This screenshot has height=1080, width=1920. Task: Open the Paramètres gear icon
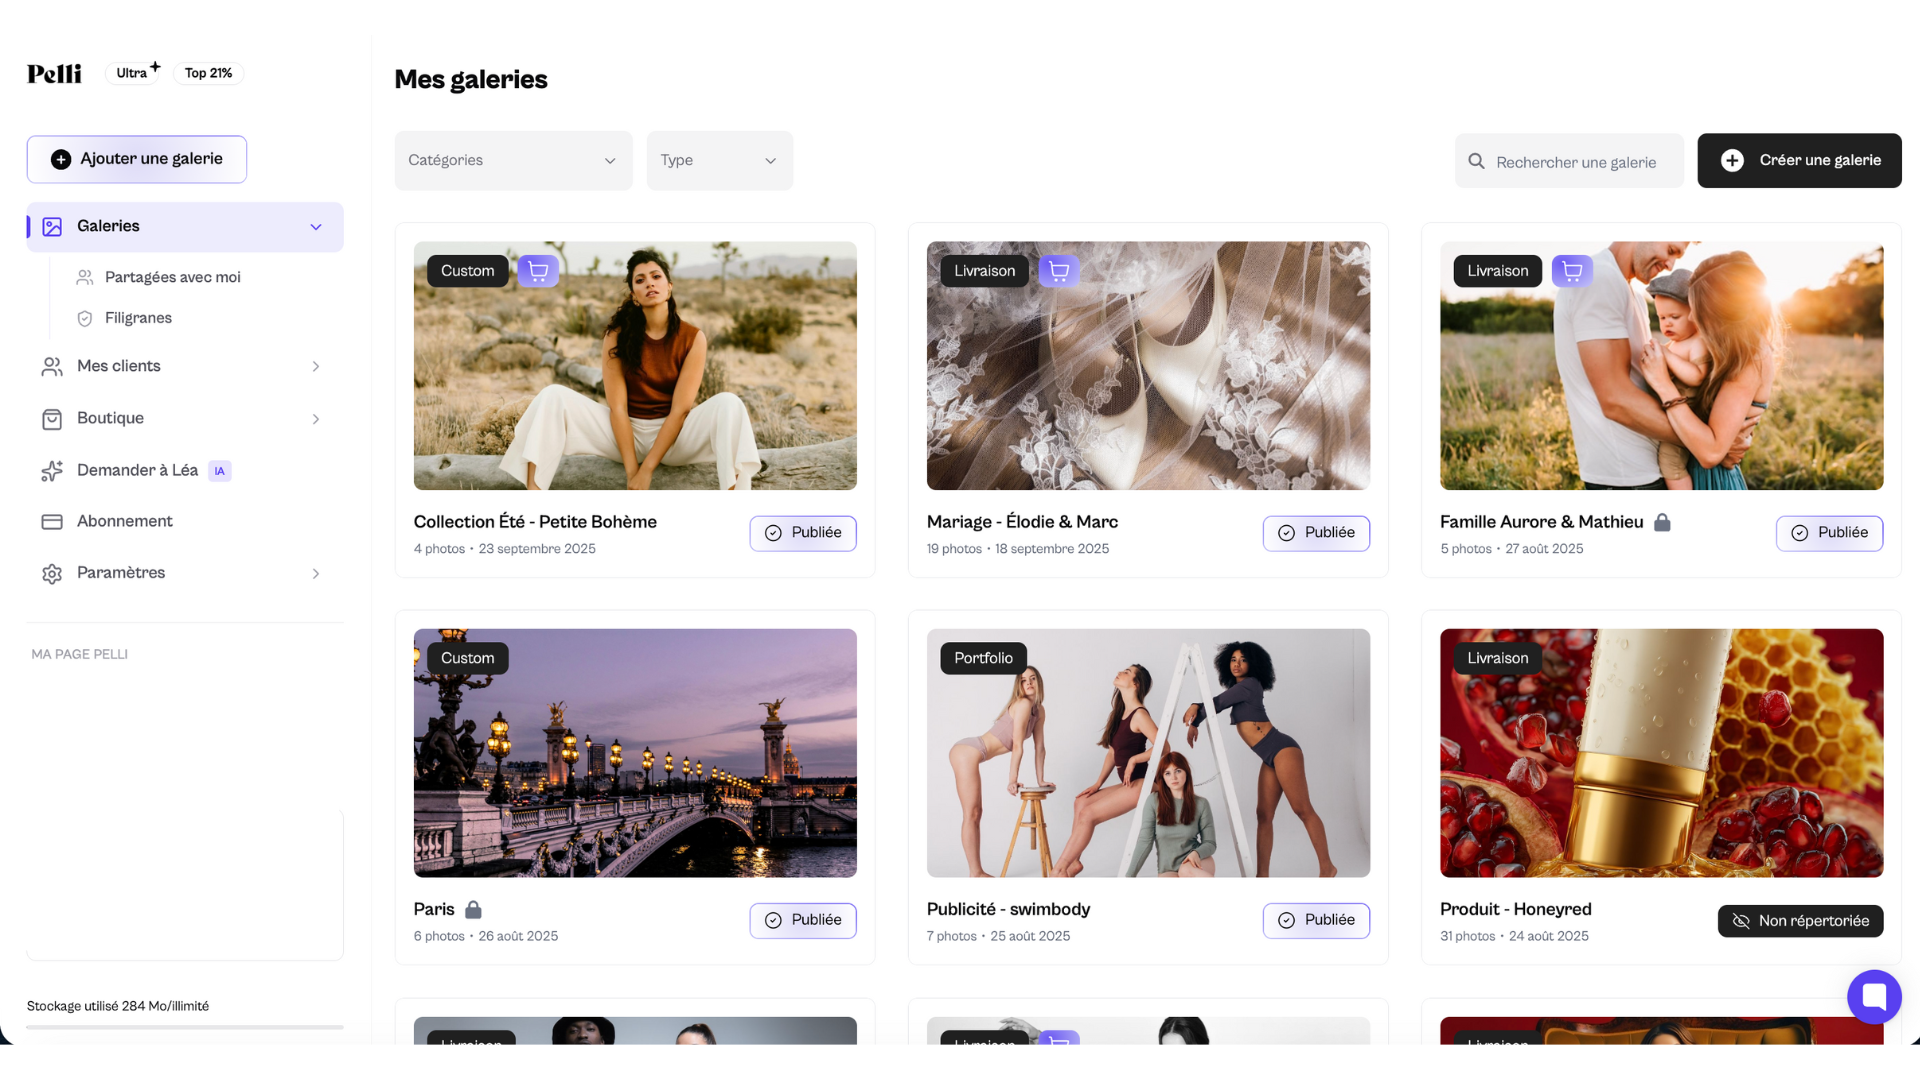pos(52,573)
